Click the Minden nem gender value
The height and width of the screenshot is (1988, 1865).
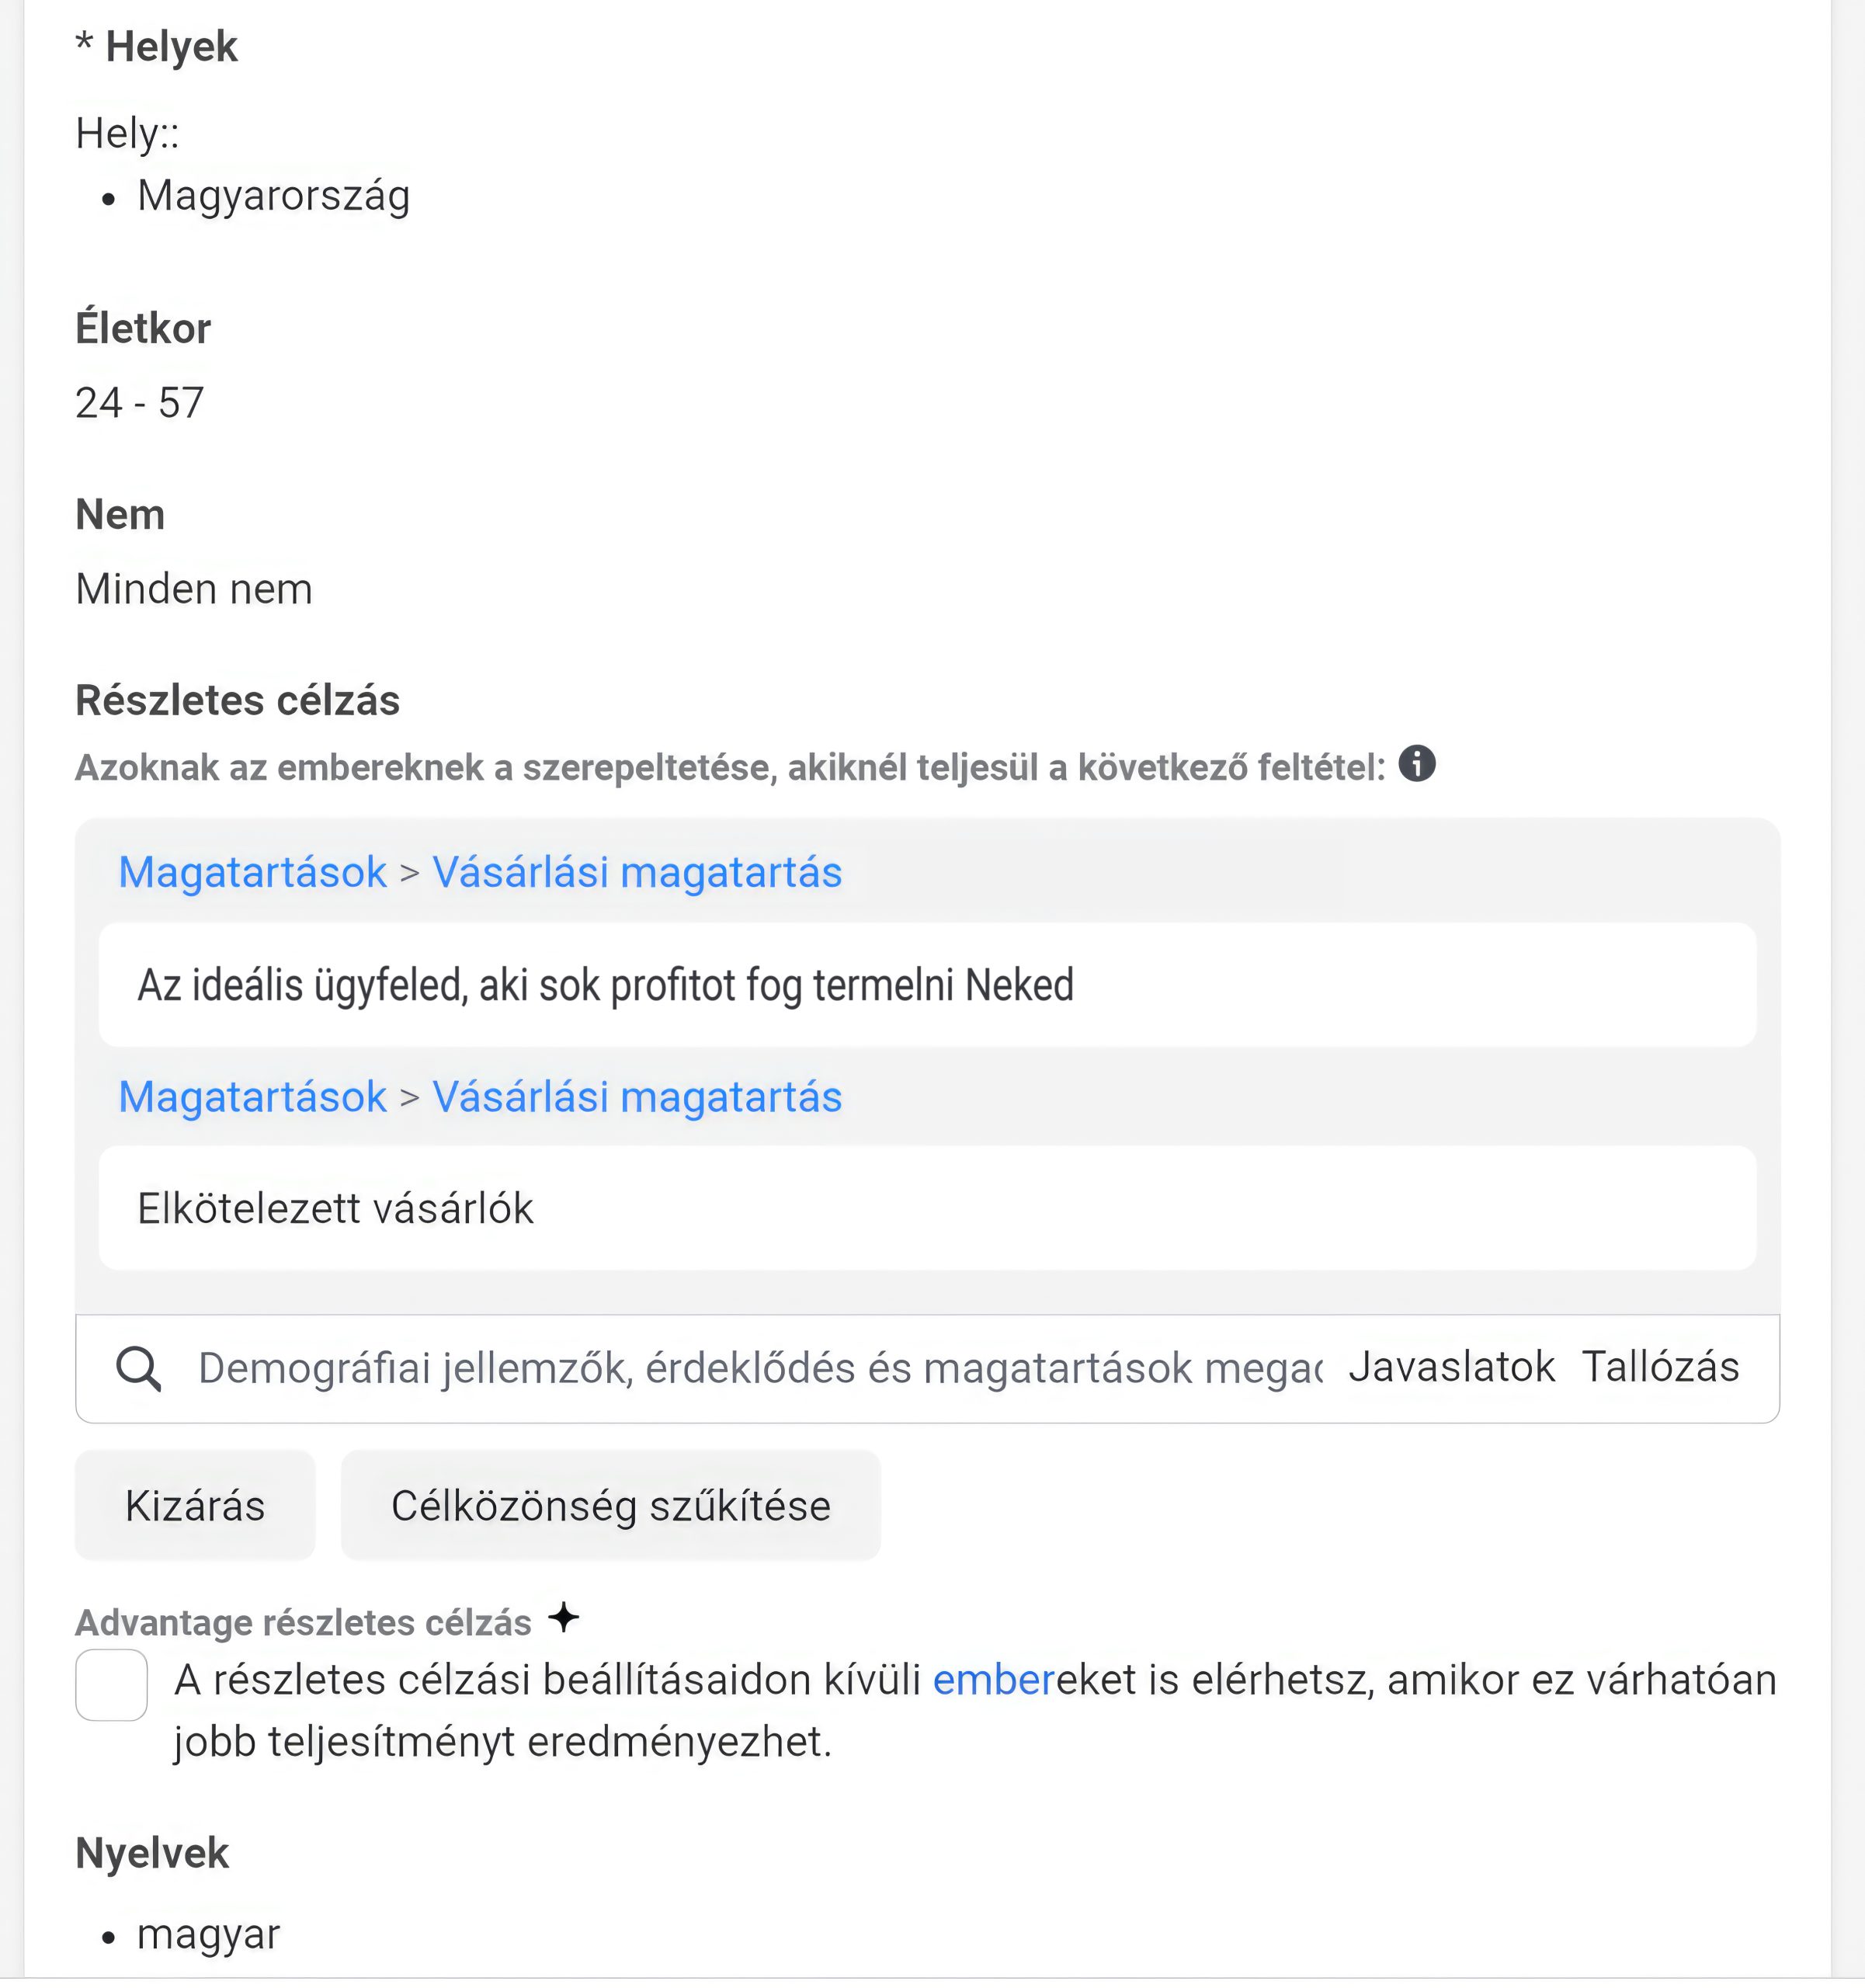(194, 588)
